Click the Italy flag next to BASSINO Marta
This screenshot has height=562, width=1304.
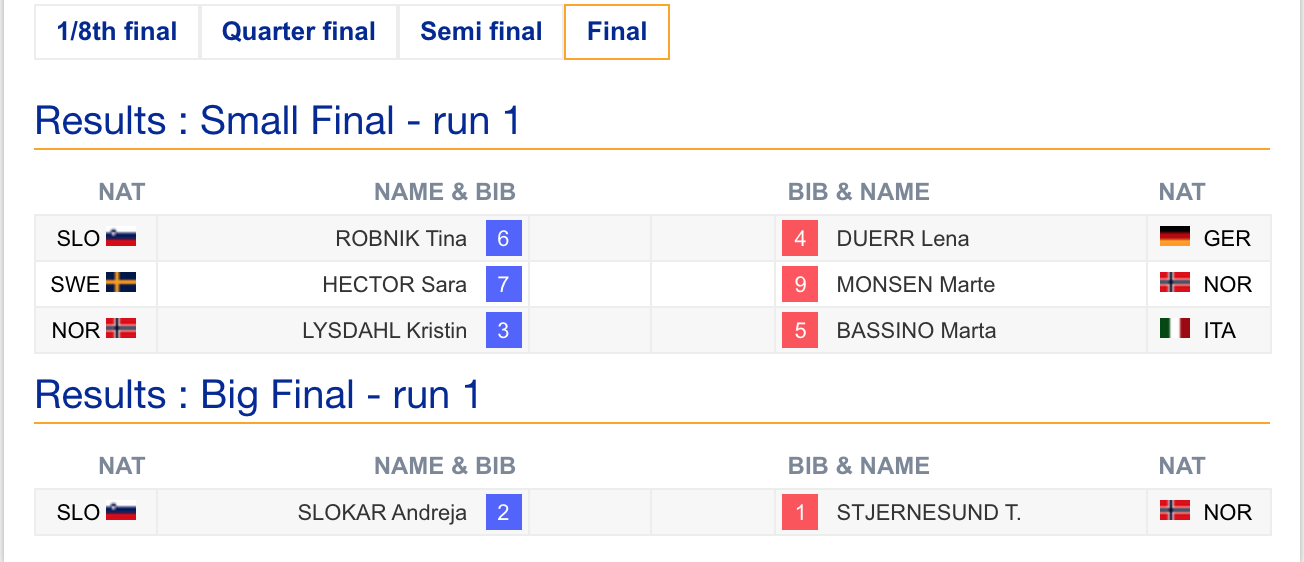pos(1175,329)
